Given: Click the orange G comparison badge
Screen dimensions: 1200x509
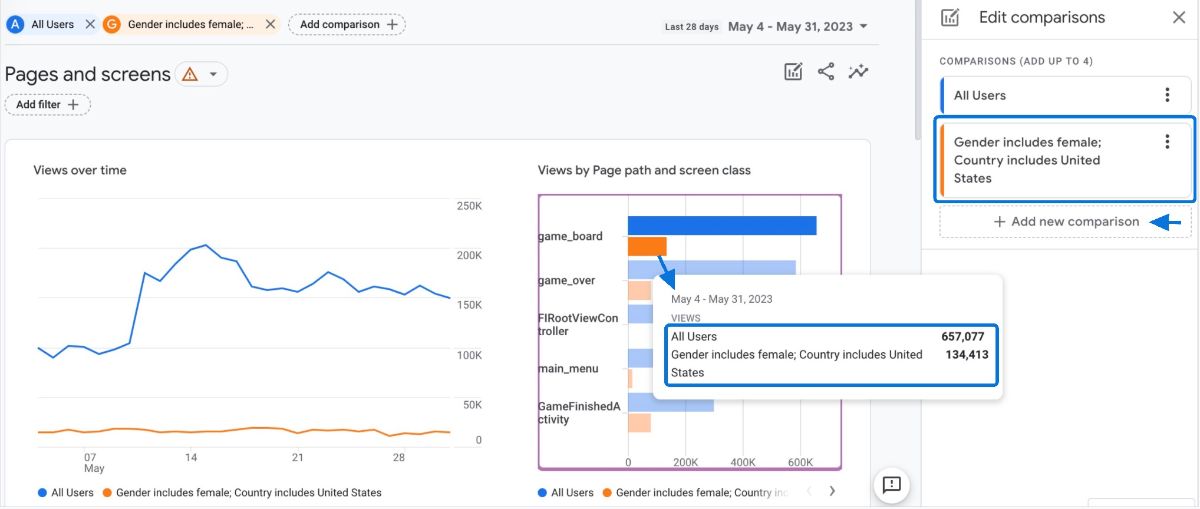Looking at the screenshot, I should point(112,24).
